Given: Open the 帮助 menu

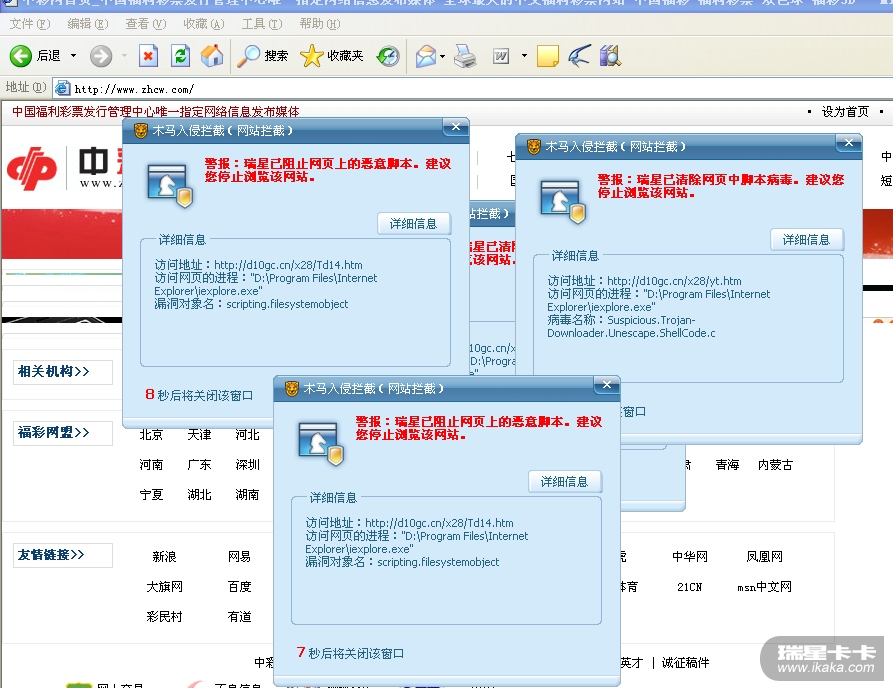Looking at the screenshot, I should pos(319,24).
